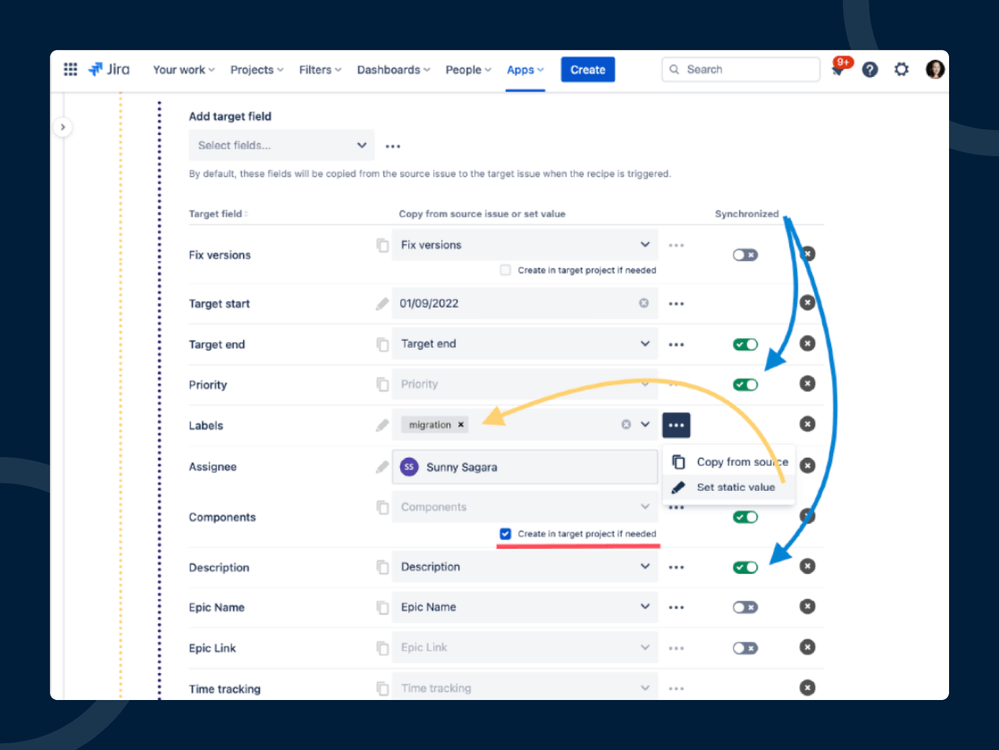
Task: Remove the Priority field row
Action: tap(807, 384)
